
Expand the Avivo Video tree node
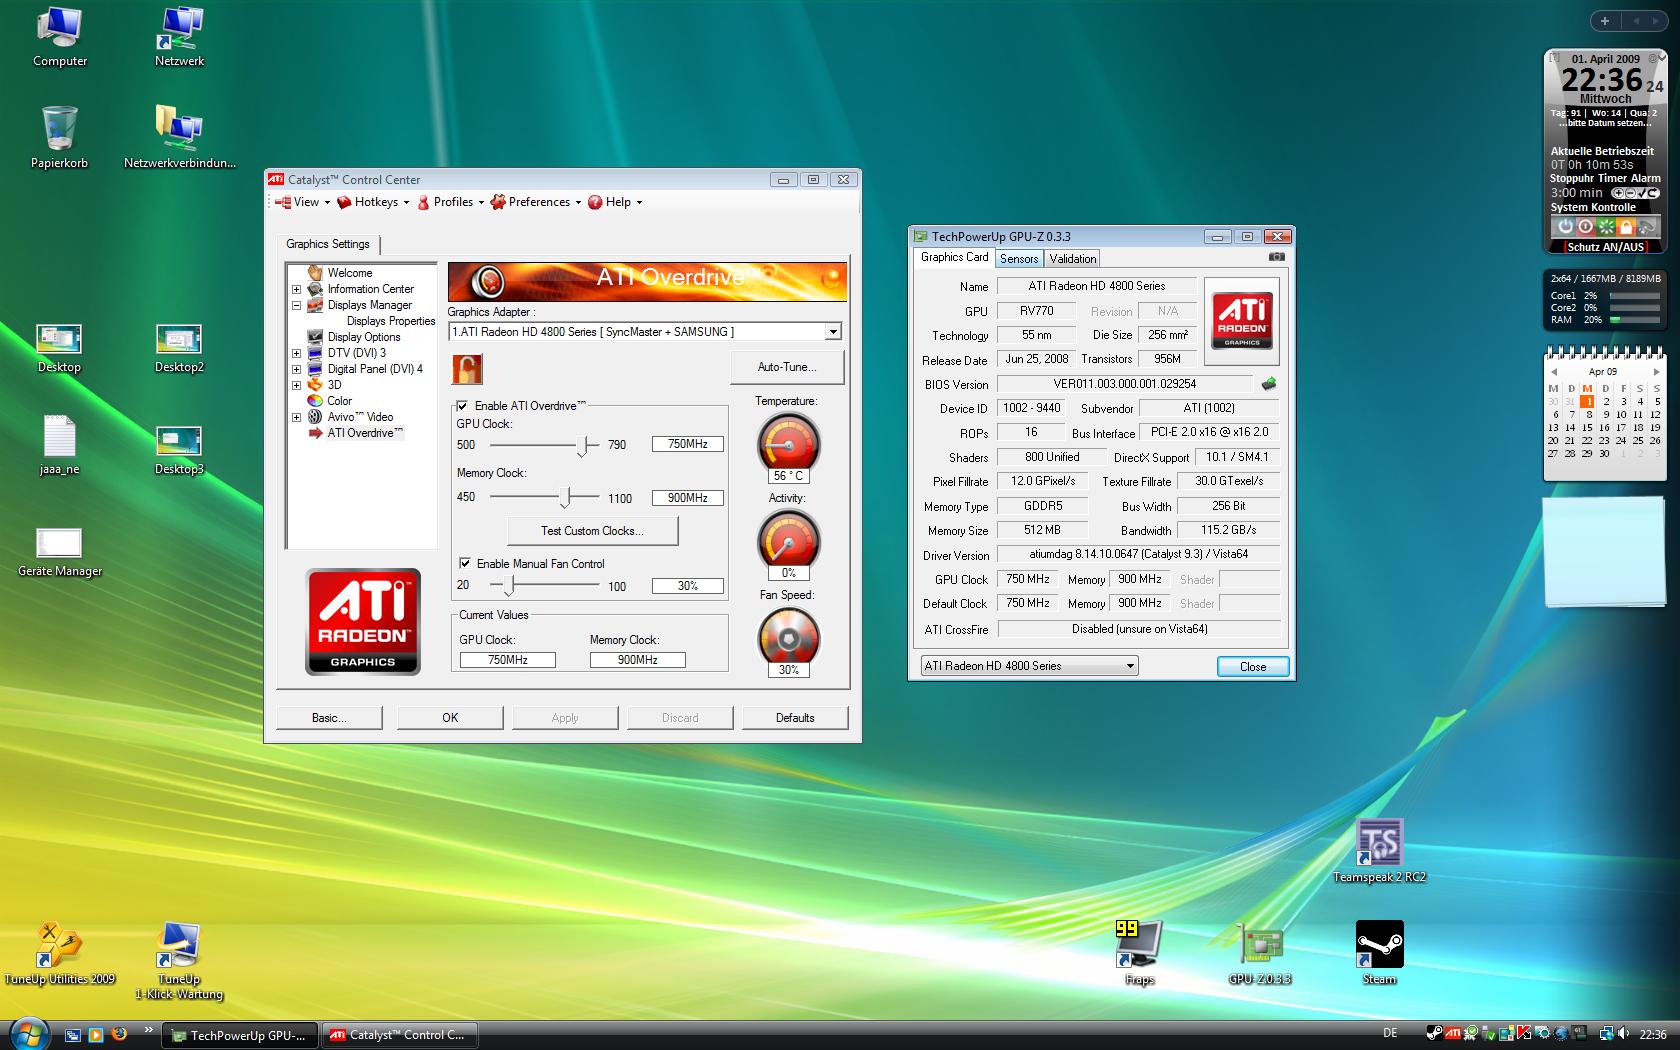point(296,417)
